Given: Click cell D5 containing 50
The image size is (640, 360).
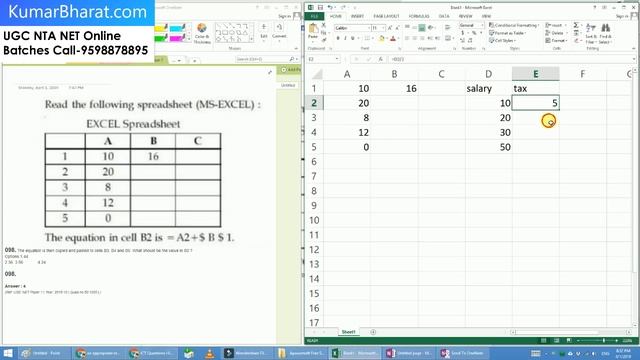Looking at the screenshot, I should coord(489,147).
